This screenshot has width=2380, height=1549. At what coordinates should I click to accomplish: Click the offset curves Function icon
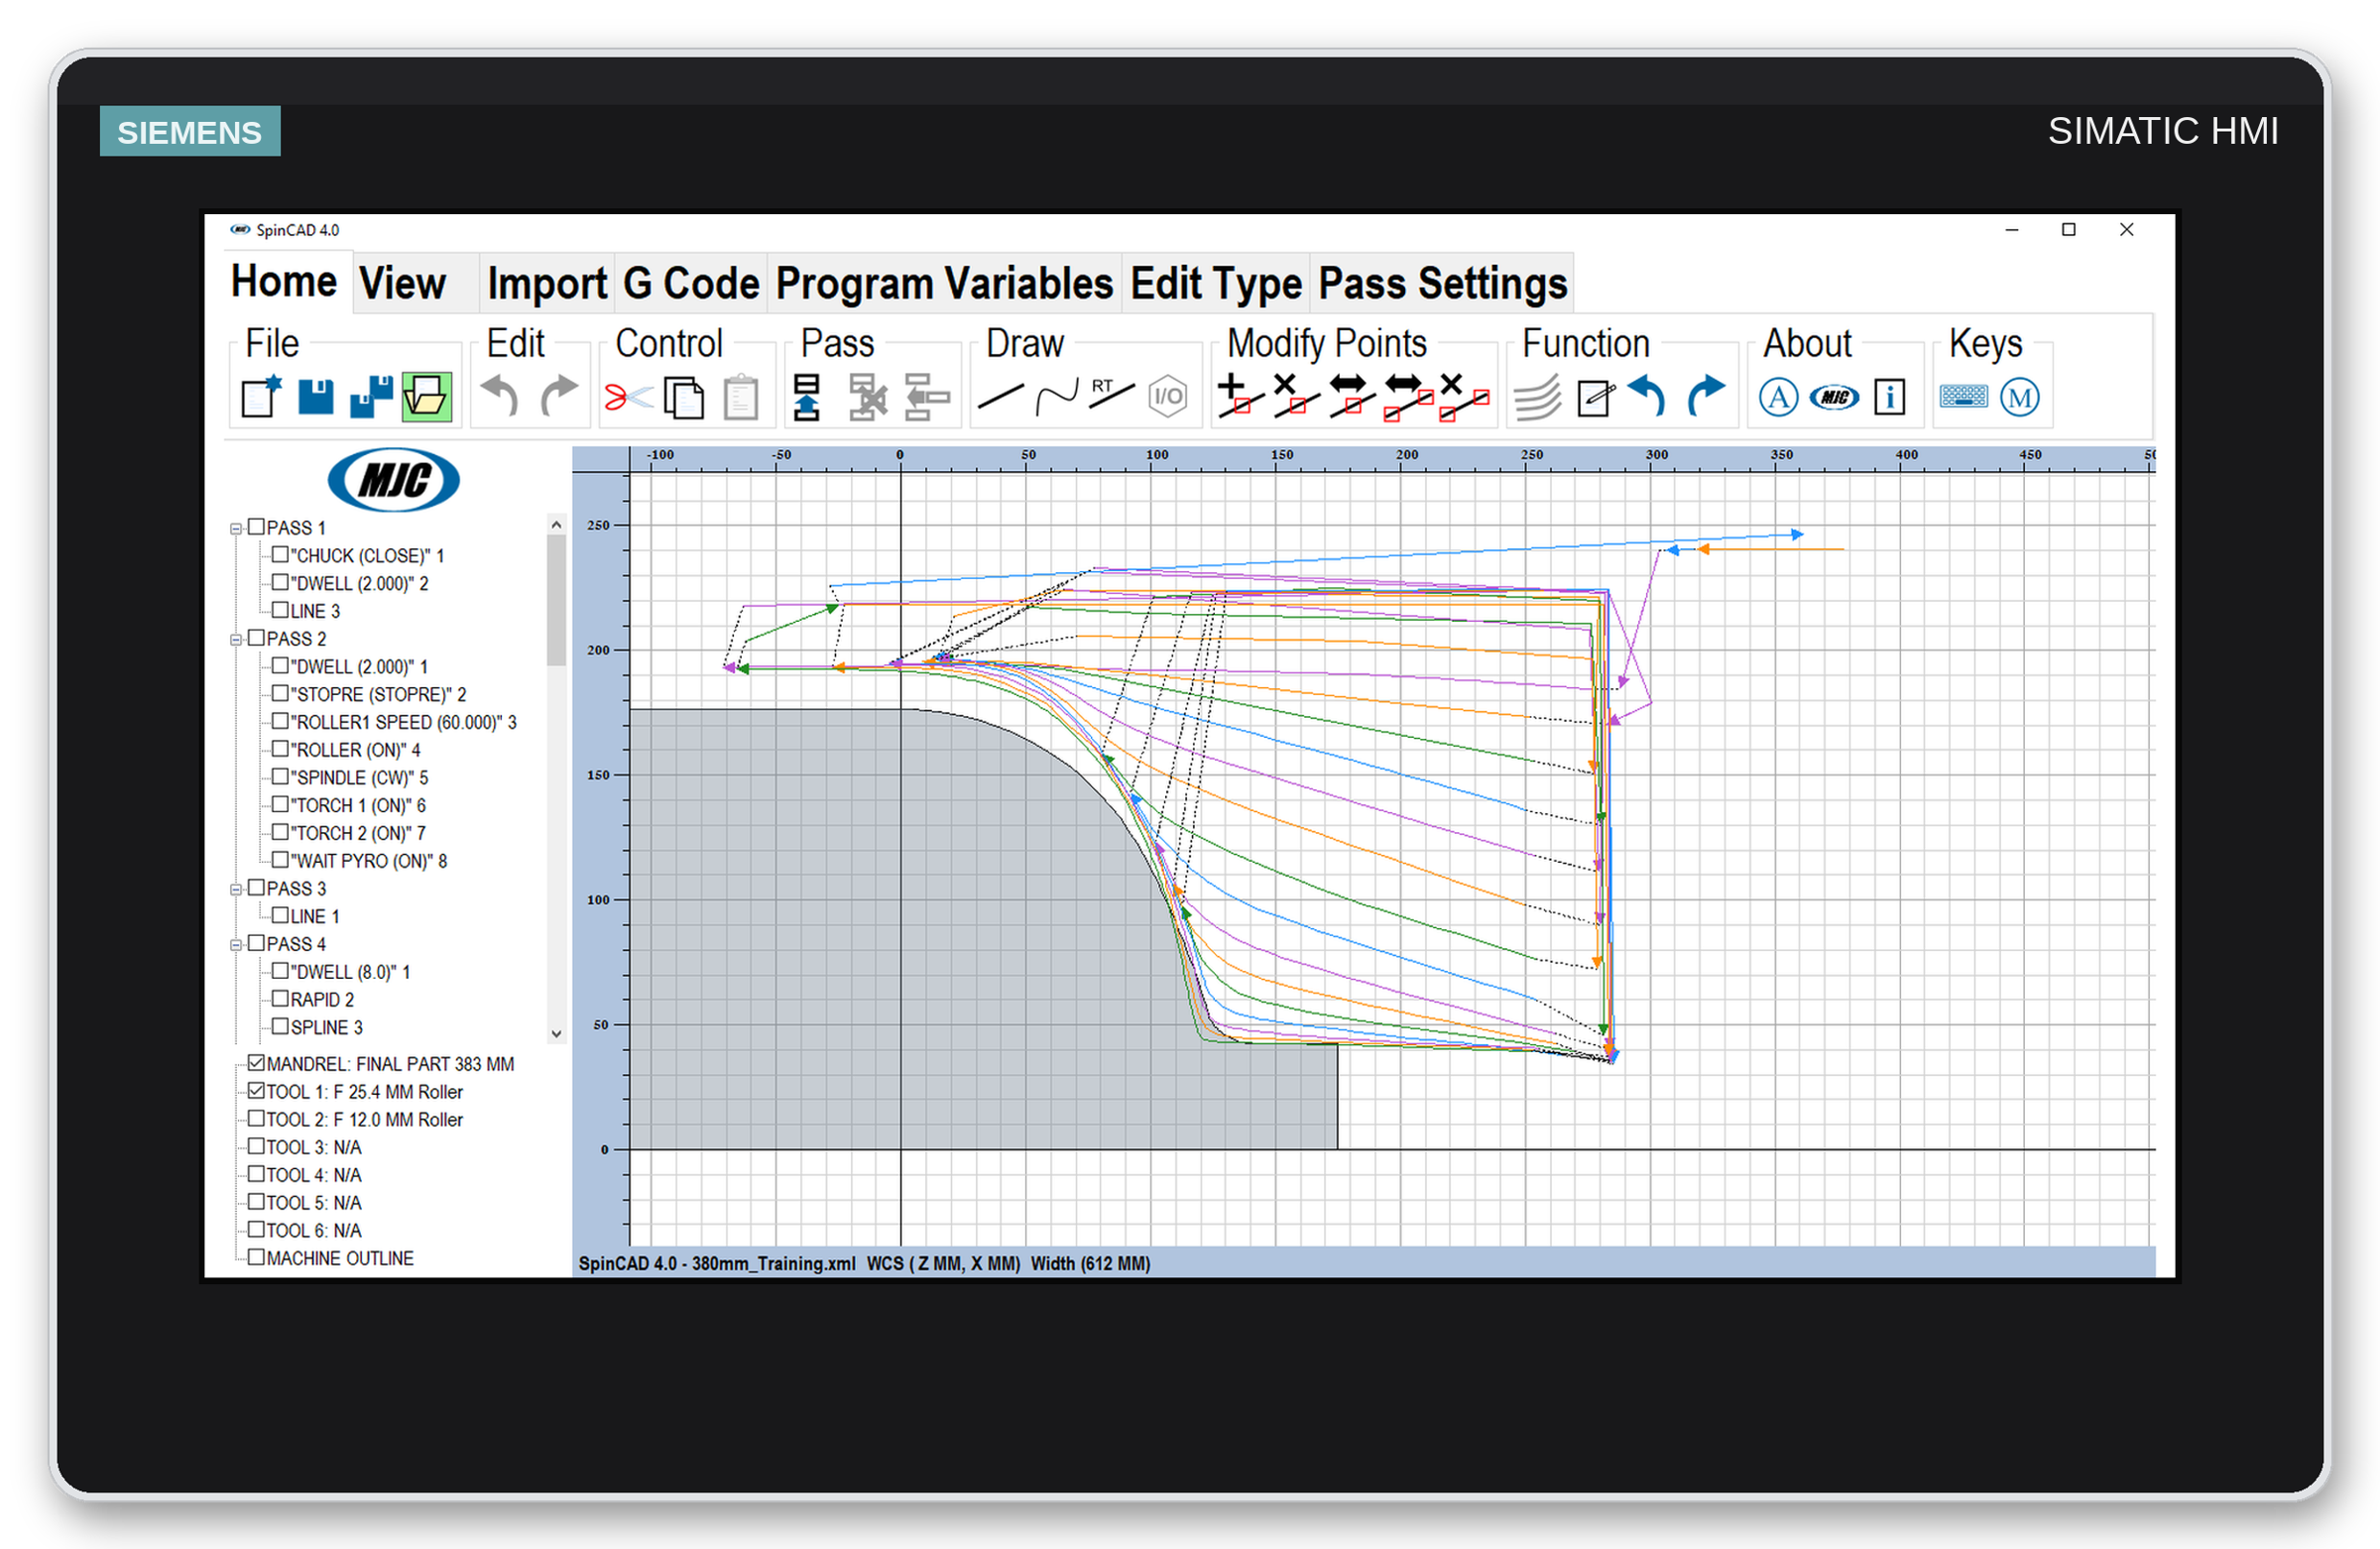click(x=1538, y=397)
